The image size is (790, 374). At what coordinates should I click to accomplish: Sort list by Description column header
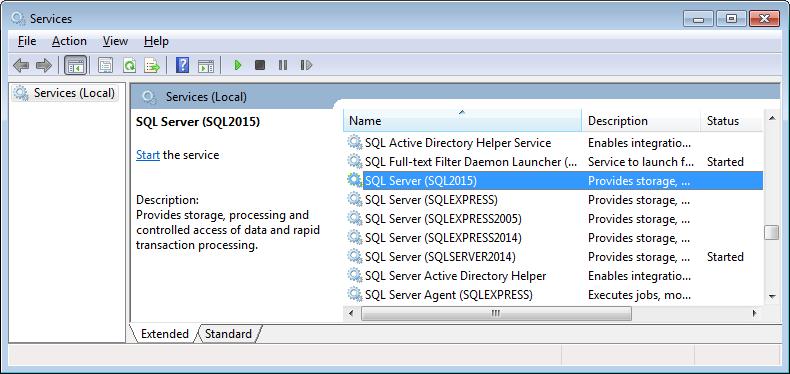click(641, 120)
